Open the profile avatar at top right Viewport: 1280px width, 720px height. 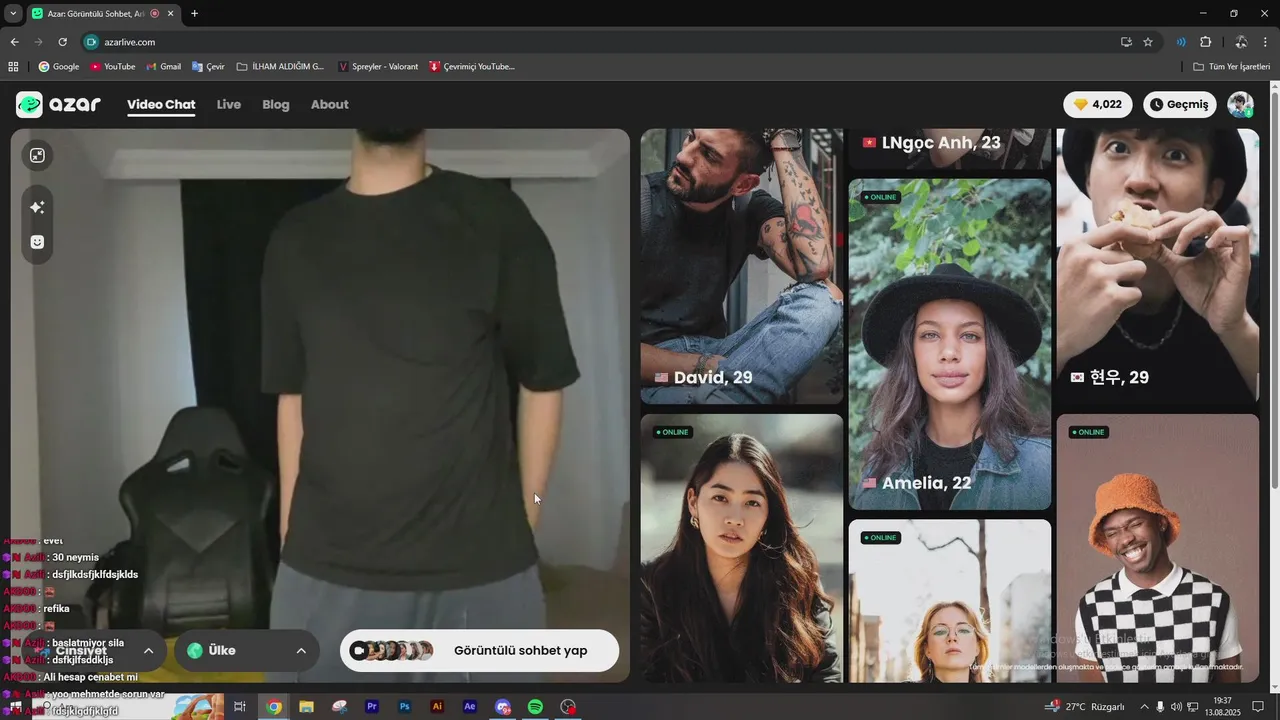point(1240,104)
